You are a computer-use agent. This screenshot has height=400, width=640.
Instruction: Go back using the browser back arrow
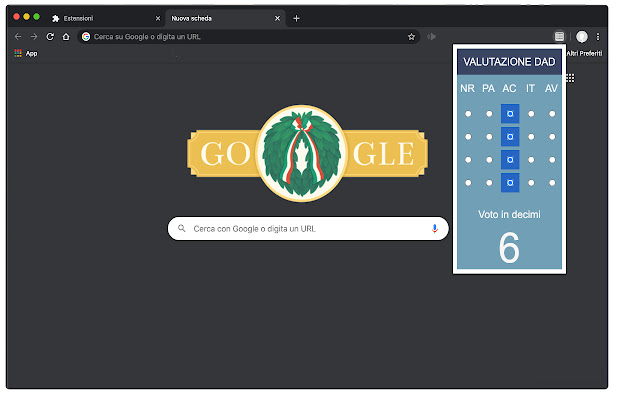(18, 37)
